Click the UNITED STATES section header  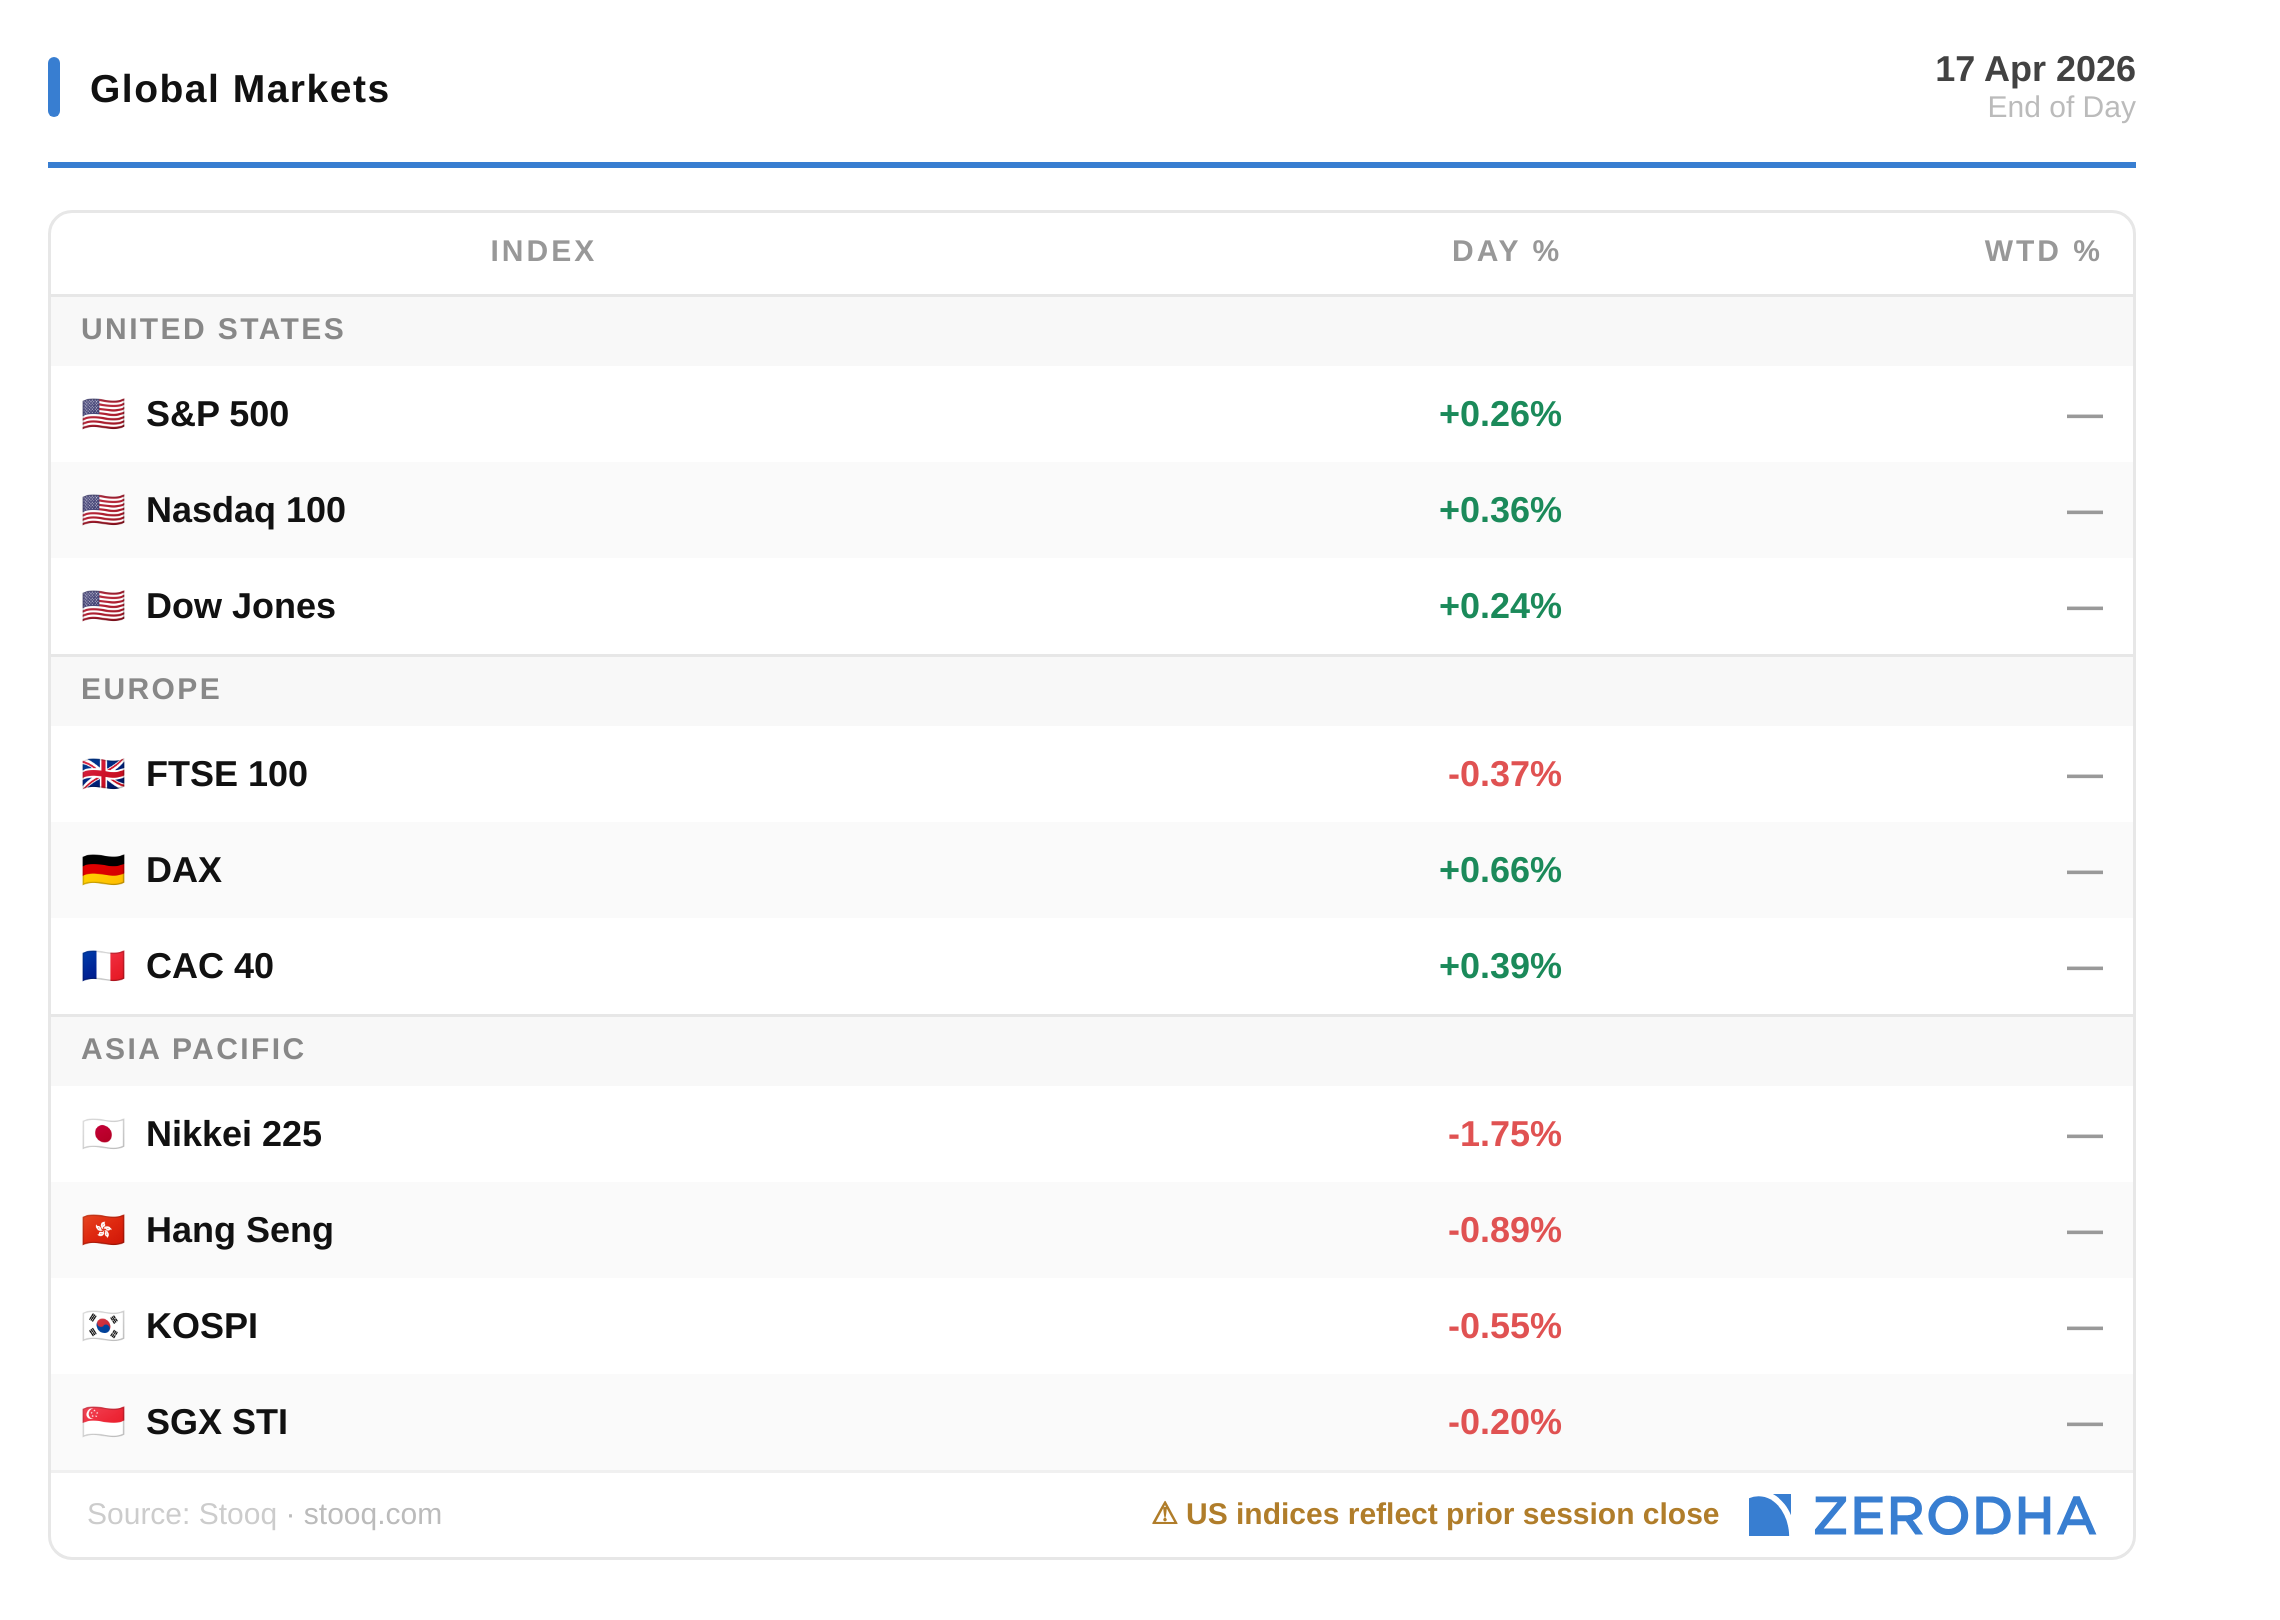[x=212, y=329]
